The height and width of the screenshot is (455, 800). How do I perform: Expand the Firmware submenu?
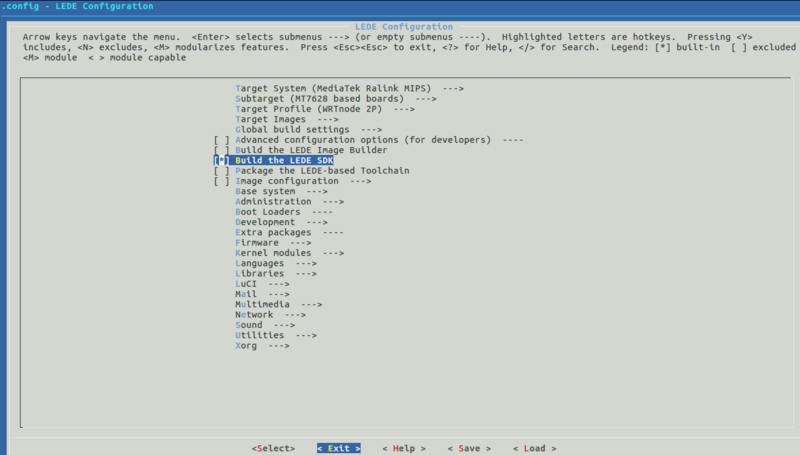[x=273, y=242]
